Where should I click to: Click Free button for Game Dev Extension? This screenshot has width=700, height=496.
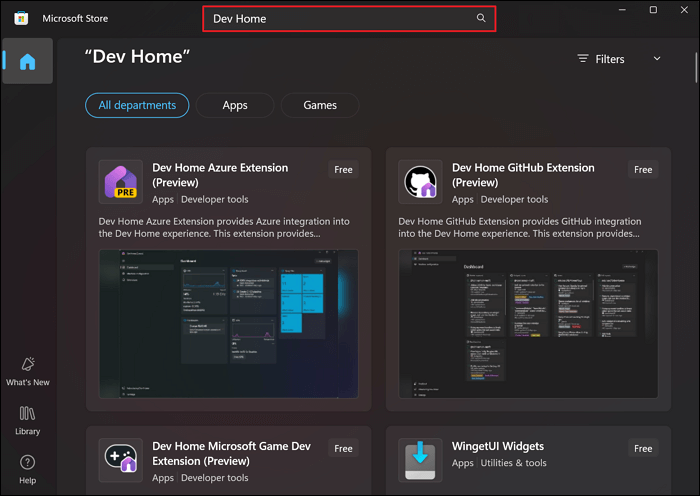click(x=343, y=449)
